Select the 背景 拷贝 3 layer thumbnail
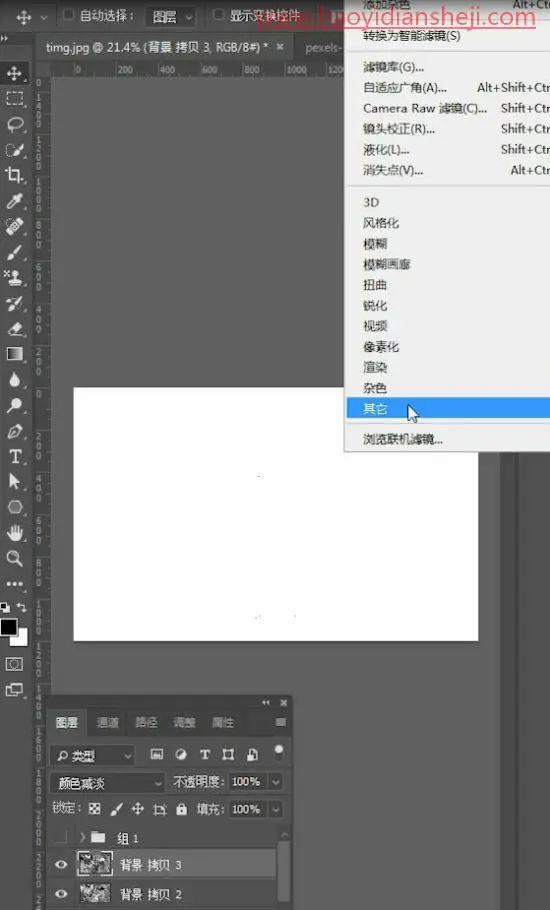 pyautogui.click(x=95, y=865)
